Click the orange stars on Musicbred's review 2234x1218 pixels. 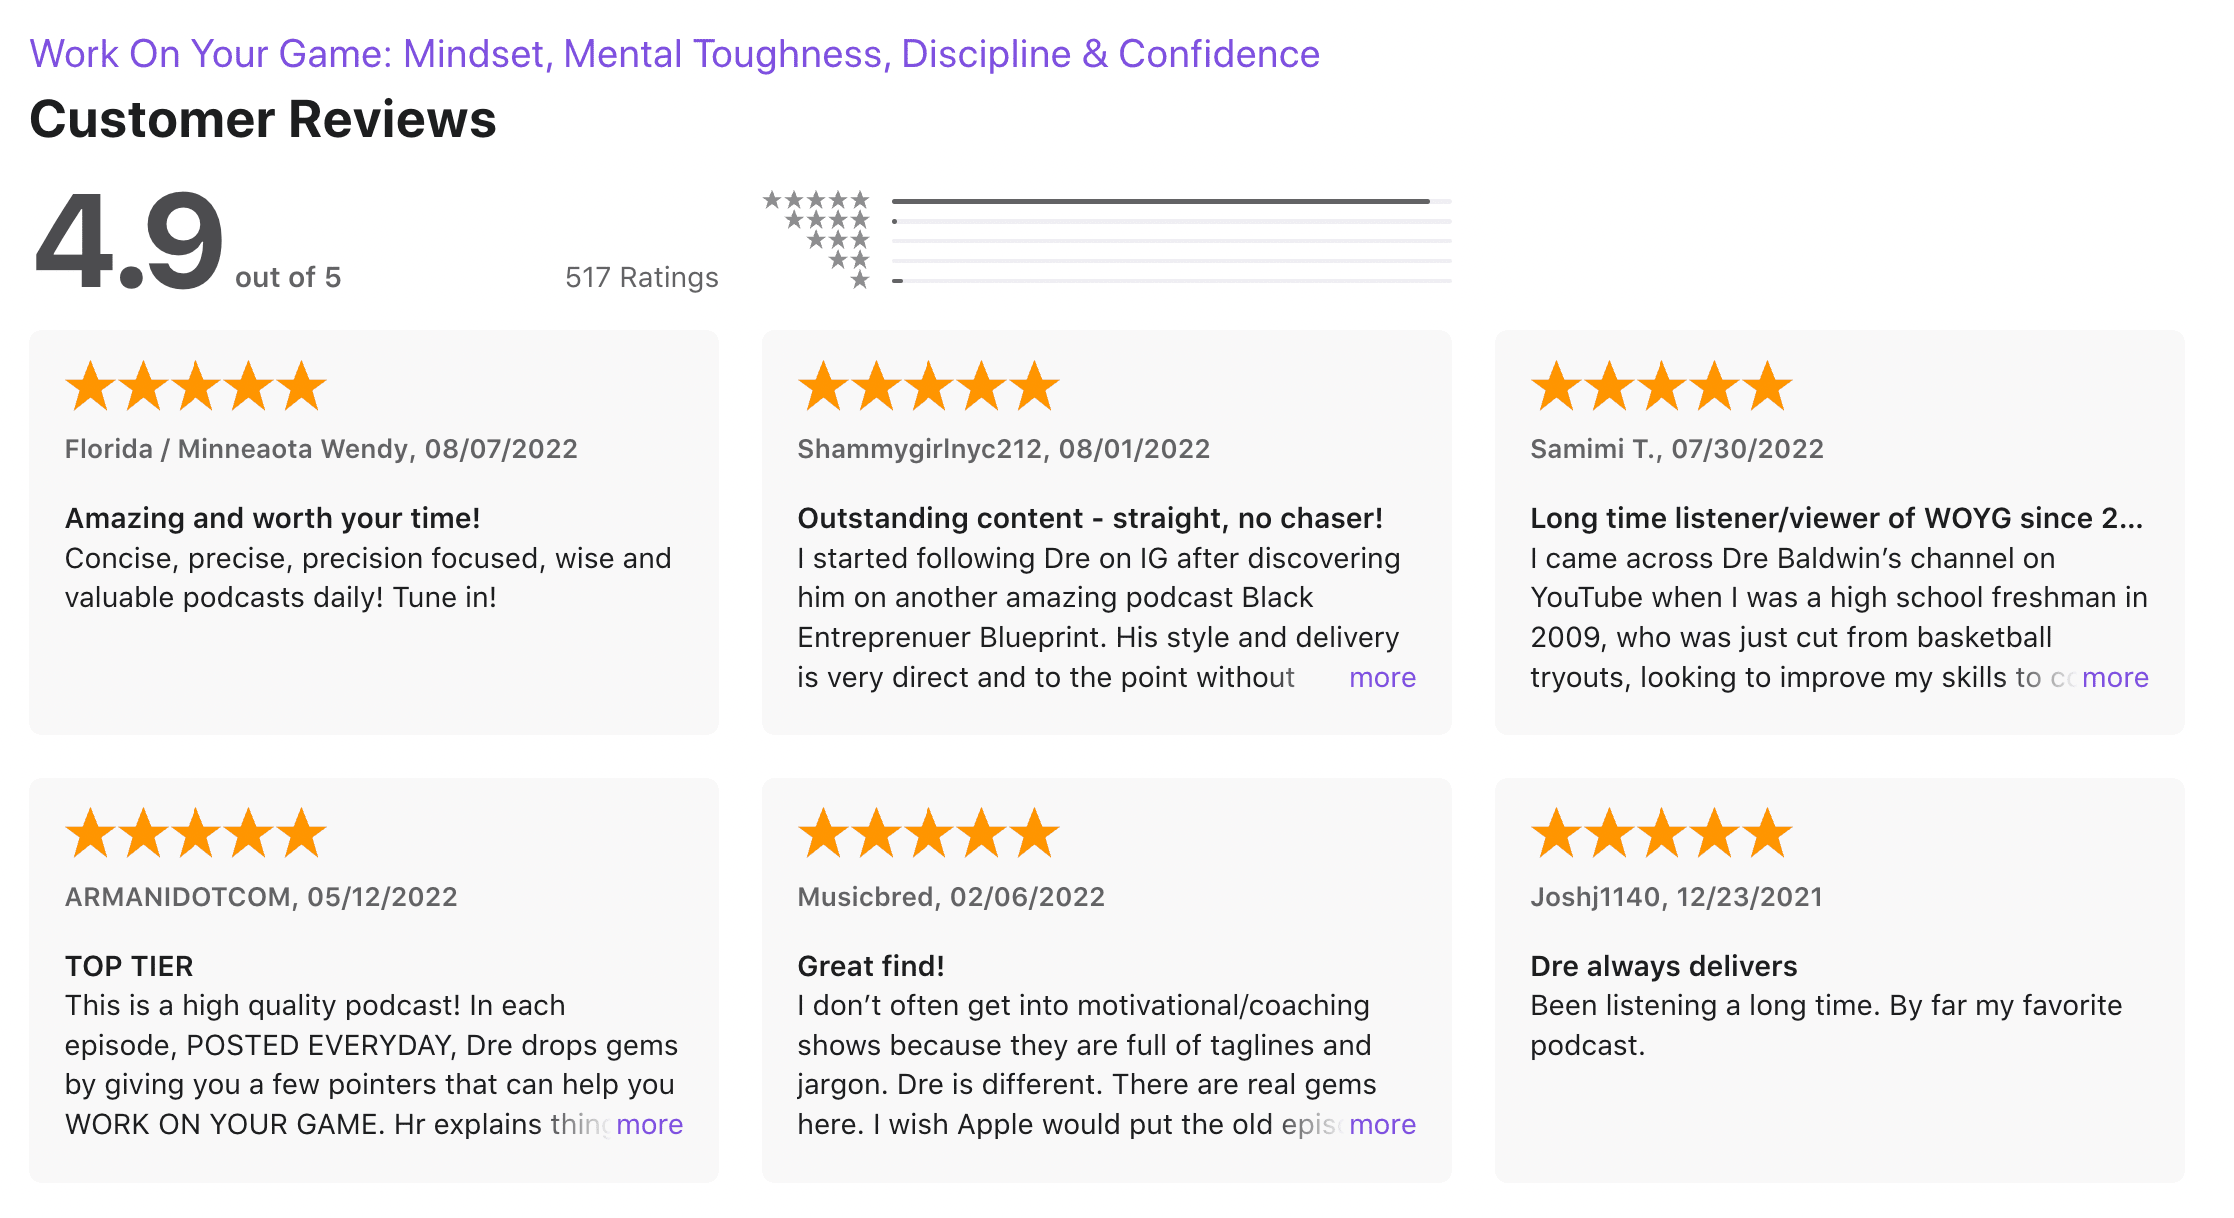[928, 834]
